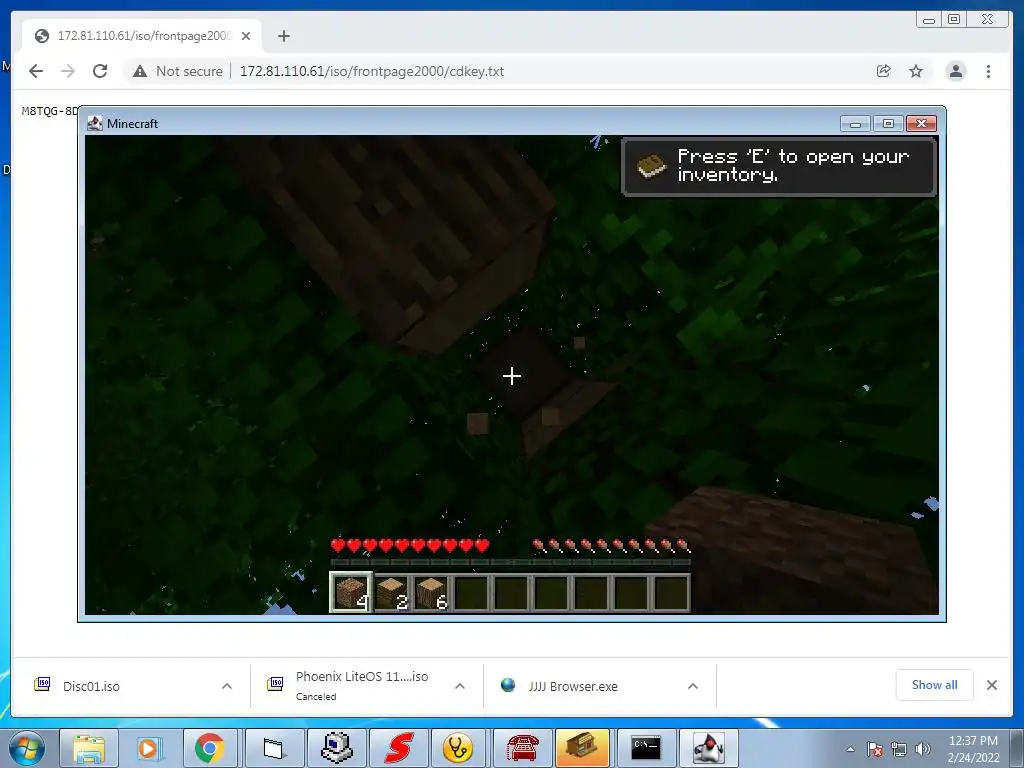
Task: Click the forward navigation arrow
Action: (x=68, y=71)
